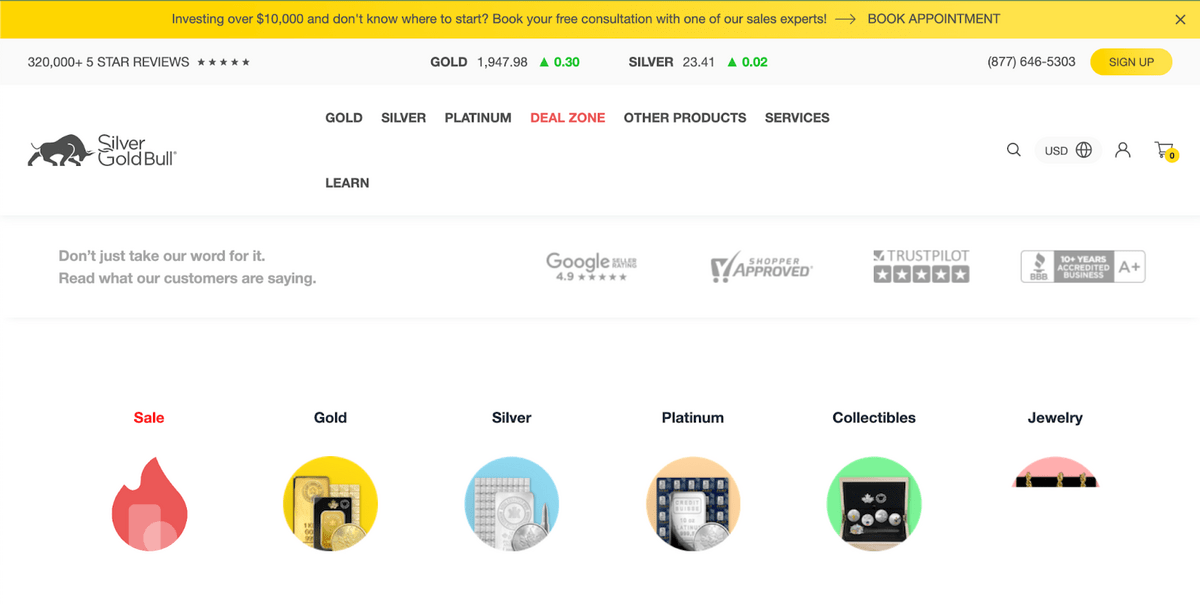
Task: Open the Gold category circle image
Action: tap(330, 504)
